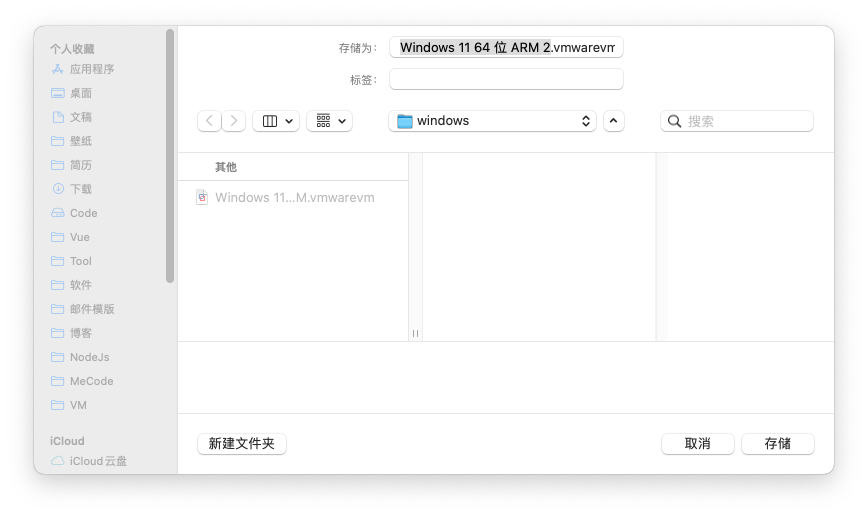The image size is (868, 516).
Task: Open 应用程序 in the sidebar
Action: tap(92, 69)
